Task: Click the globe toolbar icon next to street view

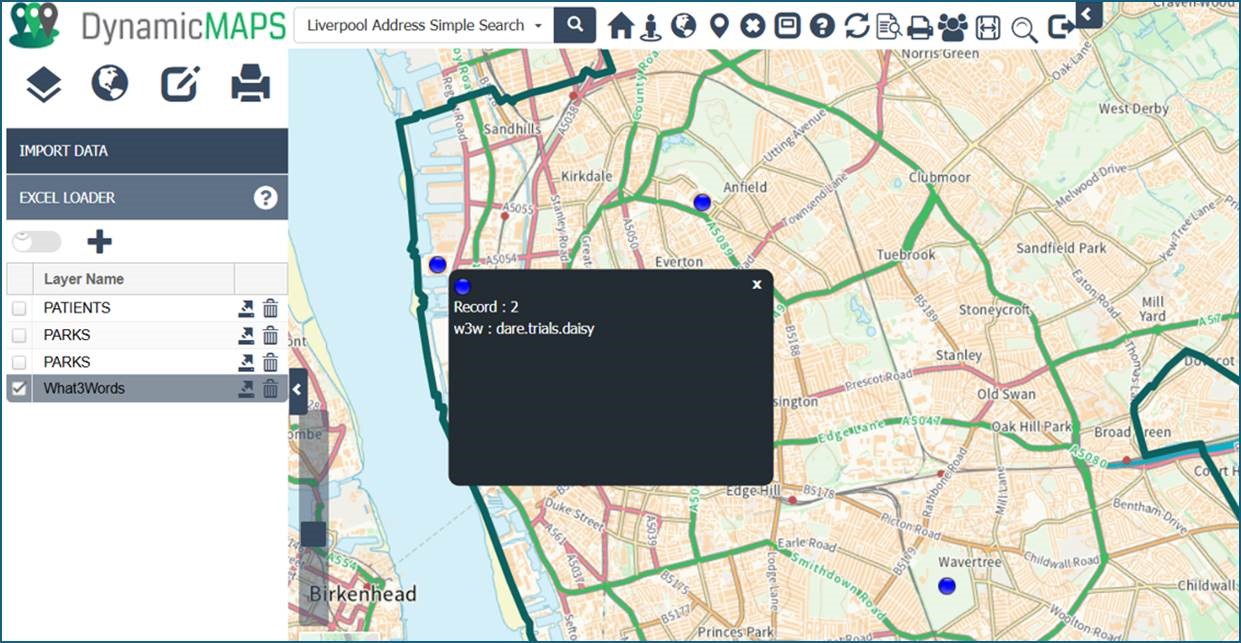Action: 684,25
